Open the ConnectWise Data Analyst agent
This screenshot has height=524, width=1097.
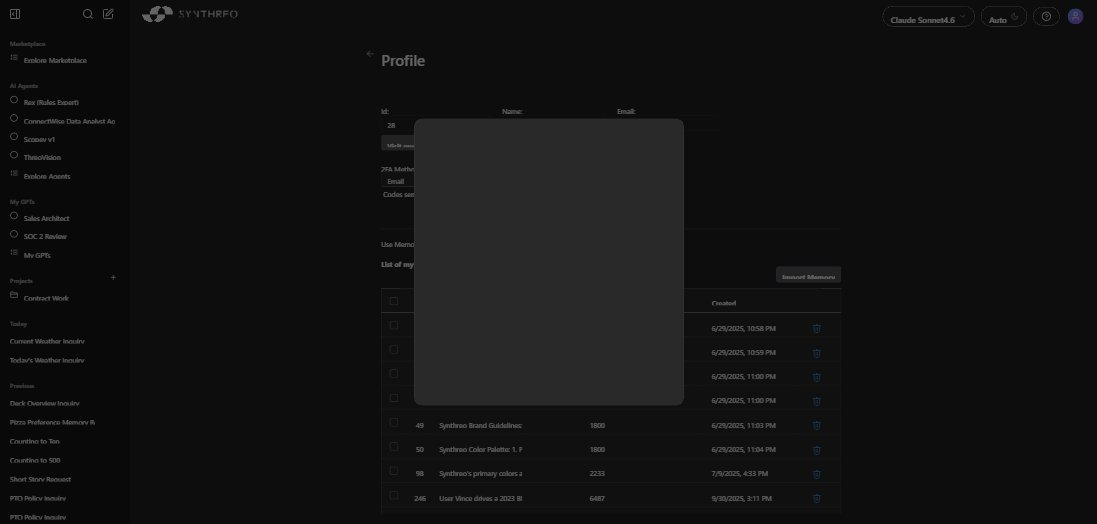pyautogui.click(x=69, y=121)
